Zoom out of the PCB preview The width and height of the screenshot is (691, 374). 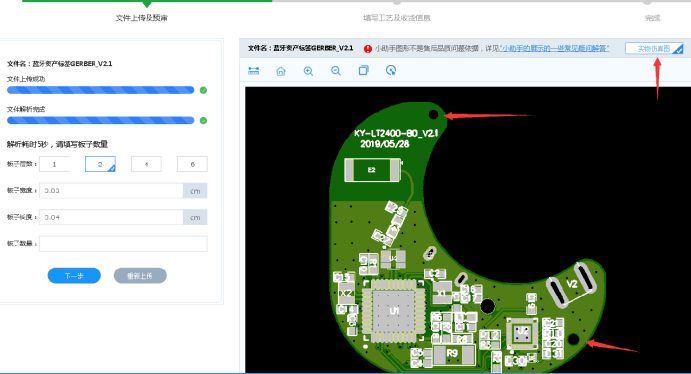click(x=336, y=71)
